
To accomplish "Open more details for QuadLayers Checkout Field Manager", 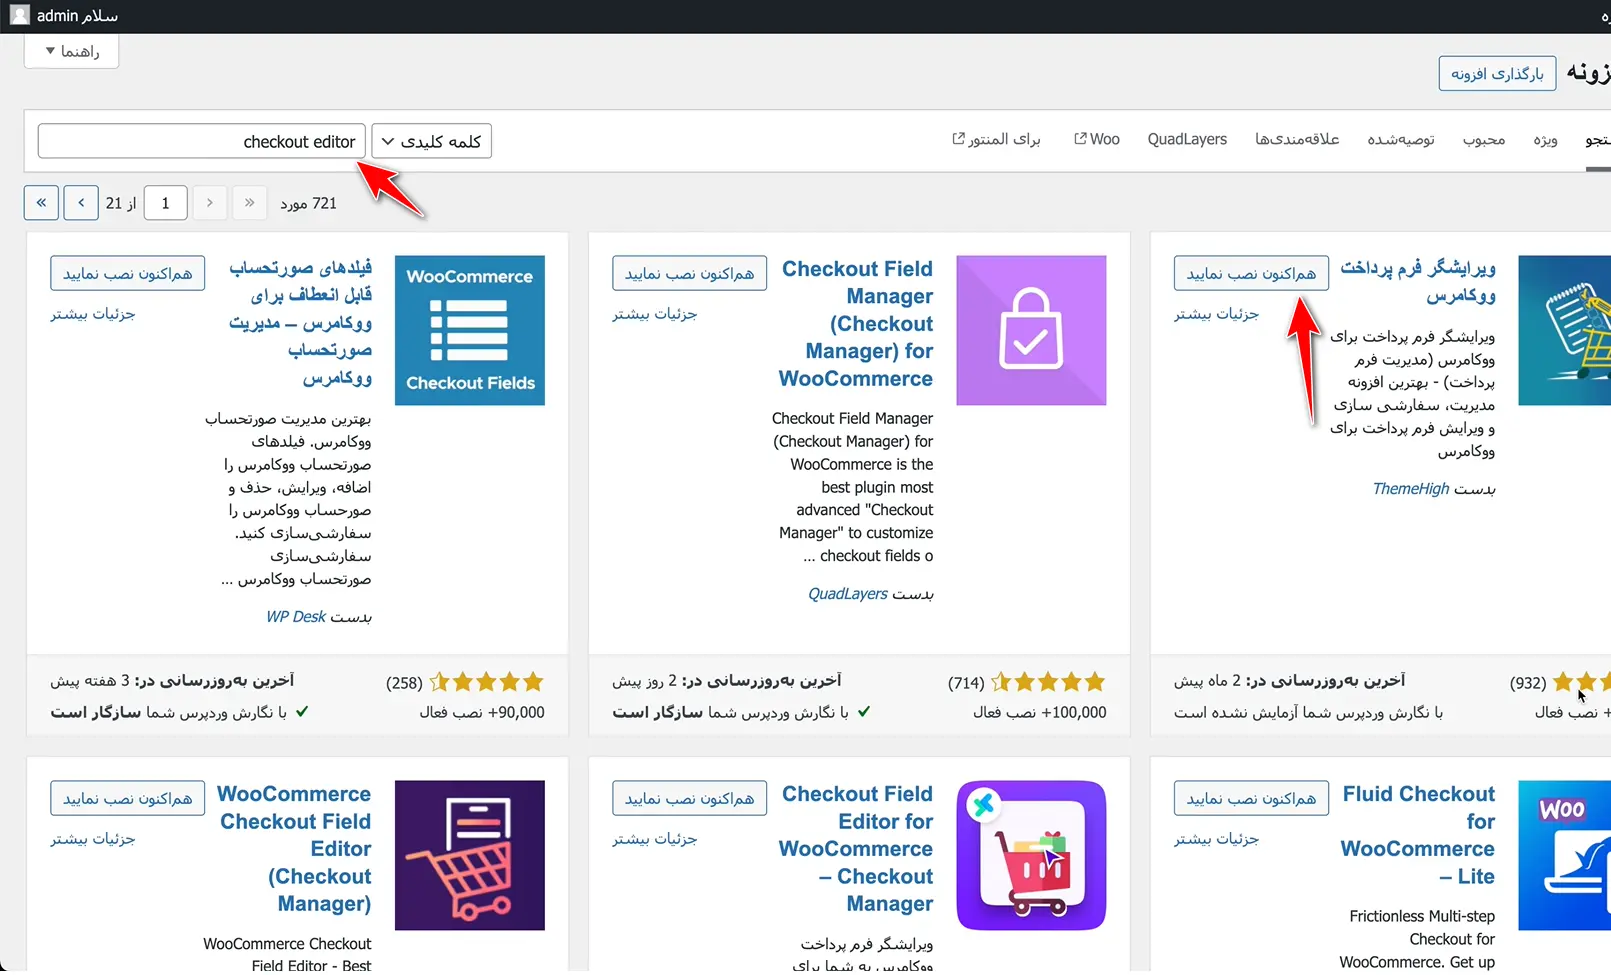I will click(655, 314).
